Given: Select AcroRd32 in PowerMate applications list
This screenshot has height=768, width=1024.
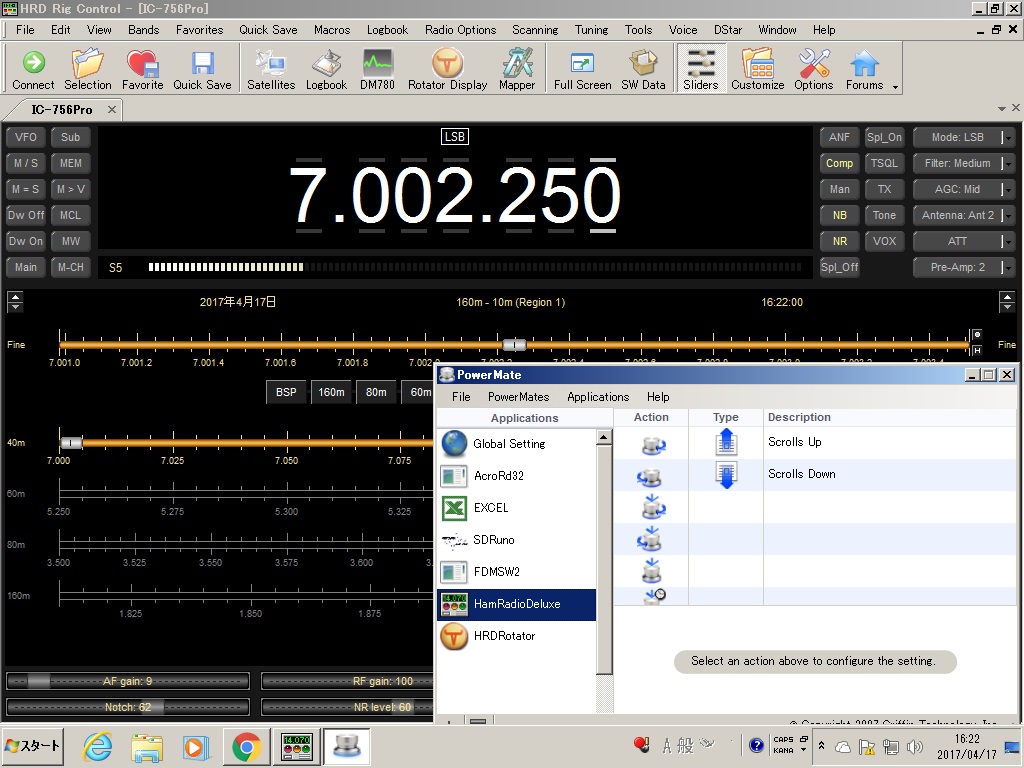Looking at the screenshot, I should [517, 476].
